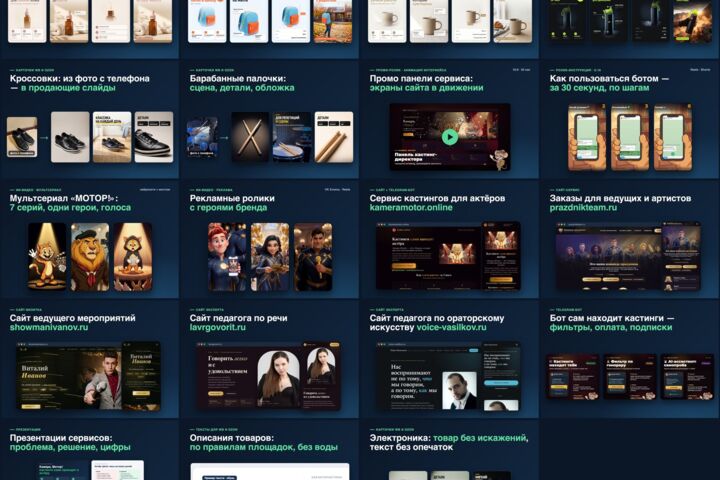Viewport: 720px width, 480px height.
Task: Open the third casting bot feature card
Action: click(687, 377)
